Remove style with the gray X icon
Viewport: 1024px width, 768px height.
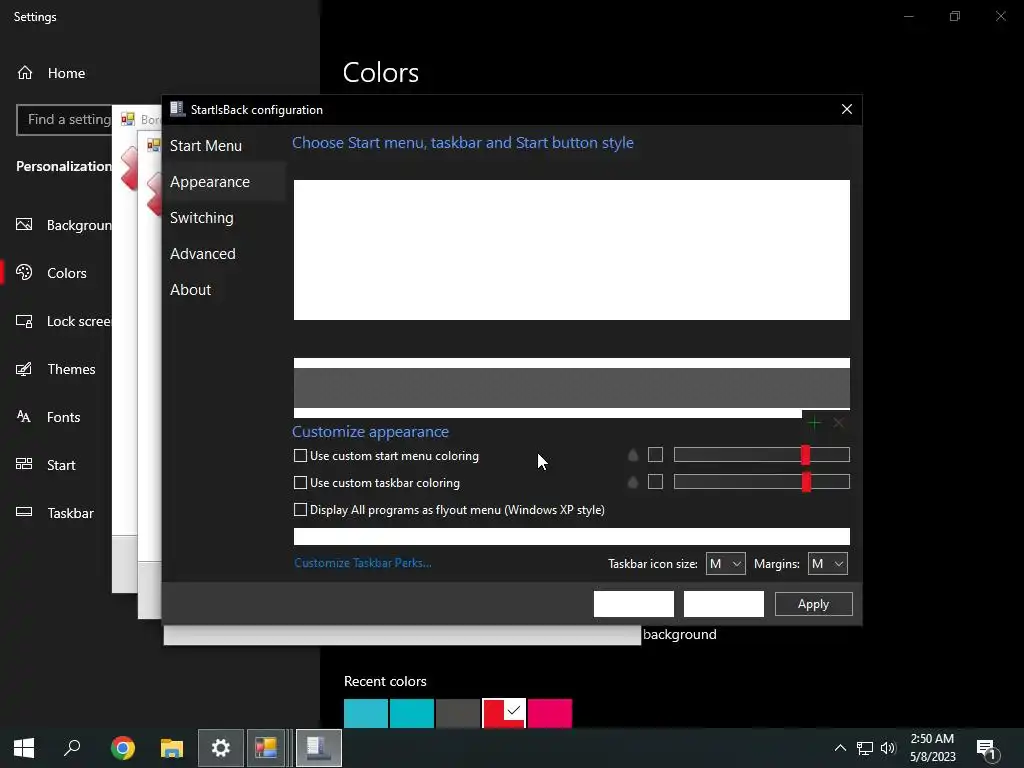[839, 423]
